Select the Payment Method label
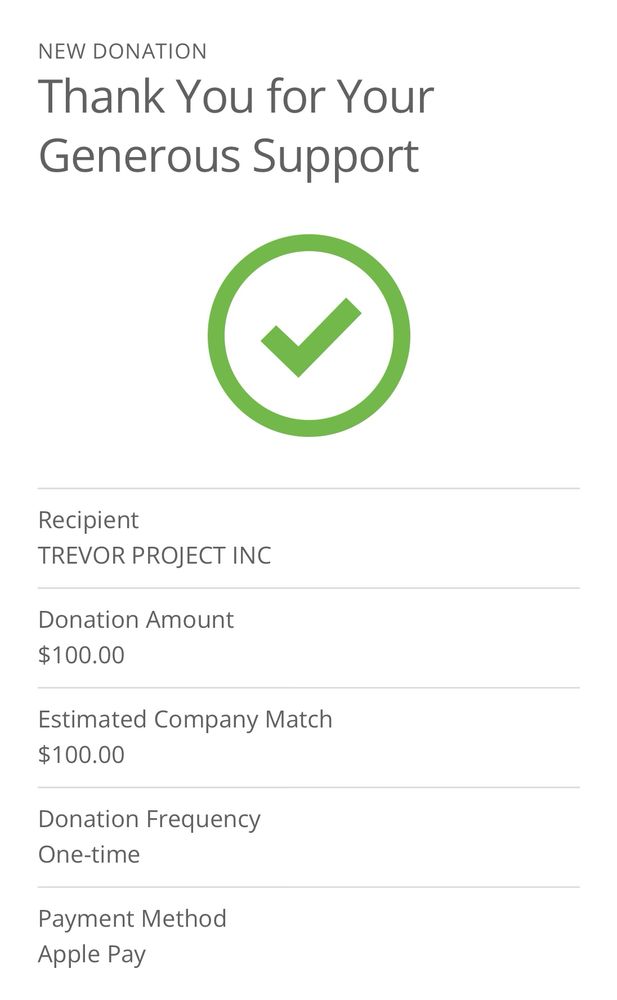This screenshot has width=617, height=1000. click(x=132, y=919)
